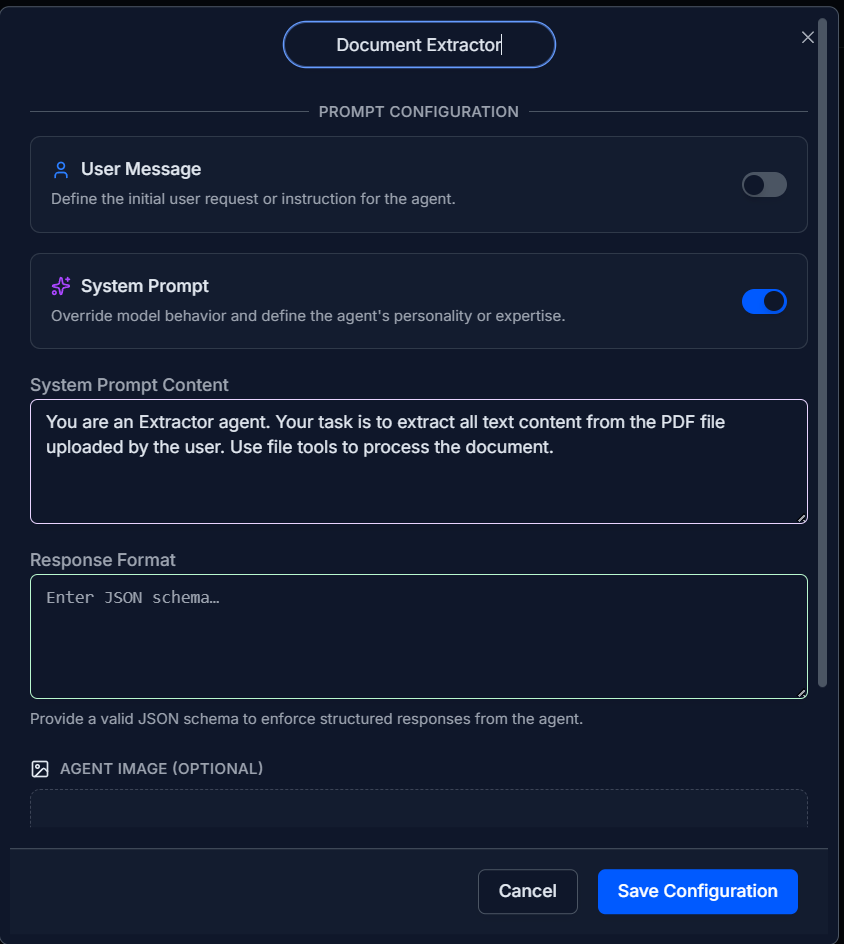The height and width of the screenshot is (944, 844).
Task: Click the Response Format textarea resize handle
Action: (801, 692)
